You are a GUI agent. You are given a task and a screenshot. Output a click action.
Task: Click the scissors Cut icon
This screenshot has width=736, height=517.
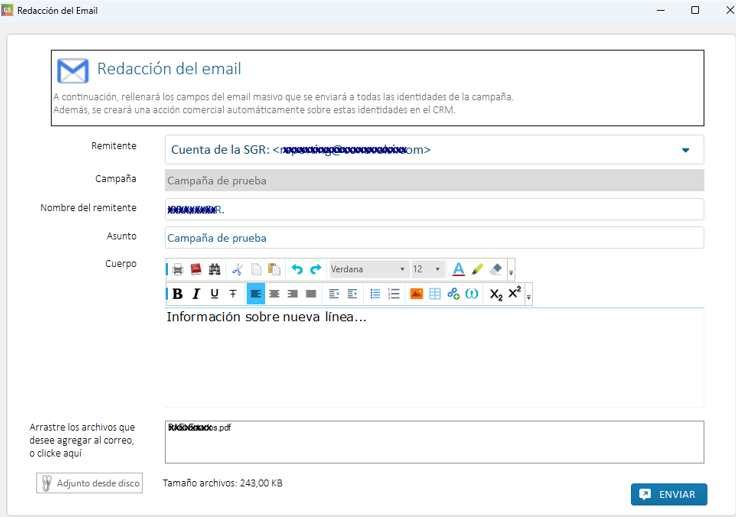coord(237,269)
